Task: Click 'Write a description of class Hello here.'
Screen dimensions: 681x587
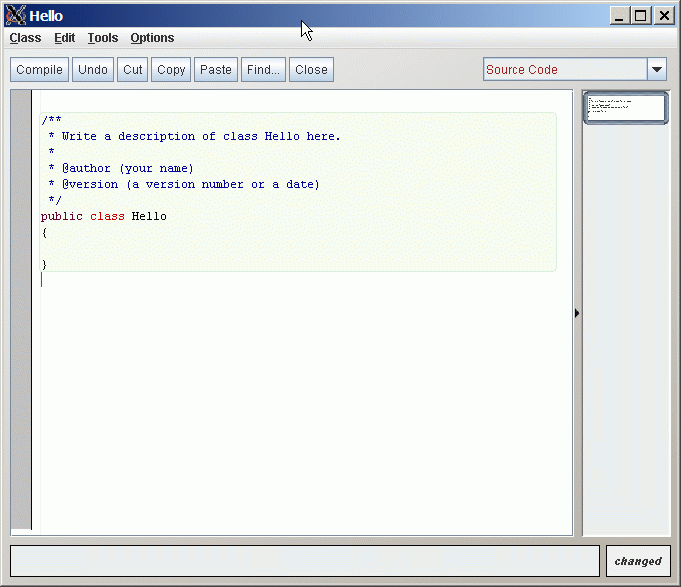Action: (201, 136)
